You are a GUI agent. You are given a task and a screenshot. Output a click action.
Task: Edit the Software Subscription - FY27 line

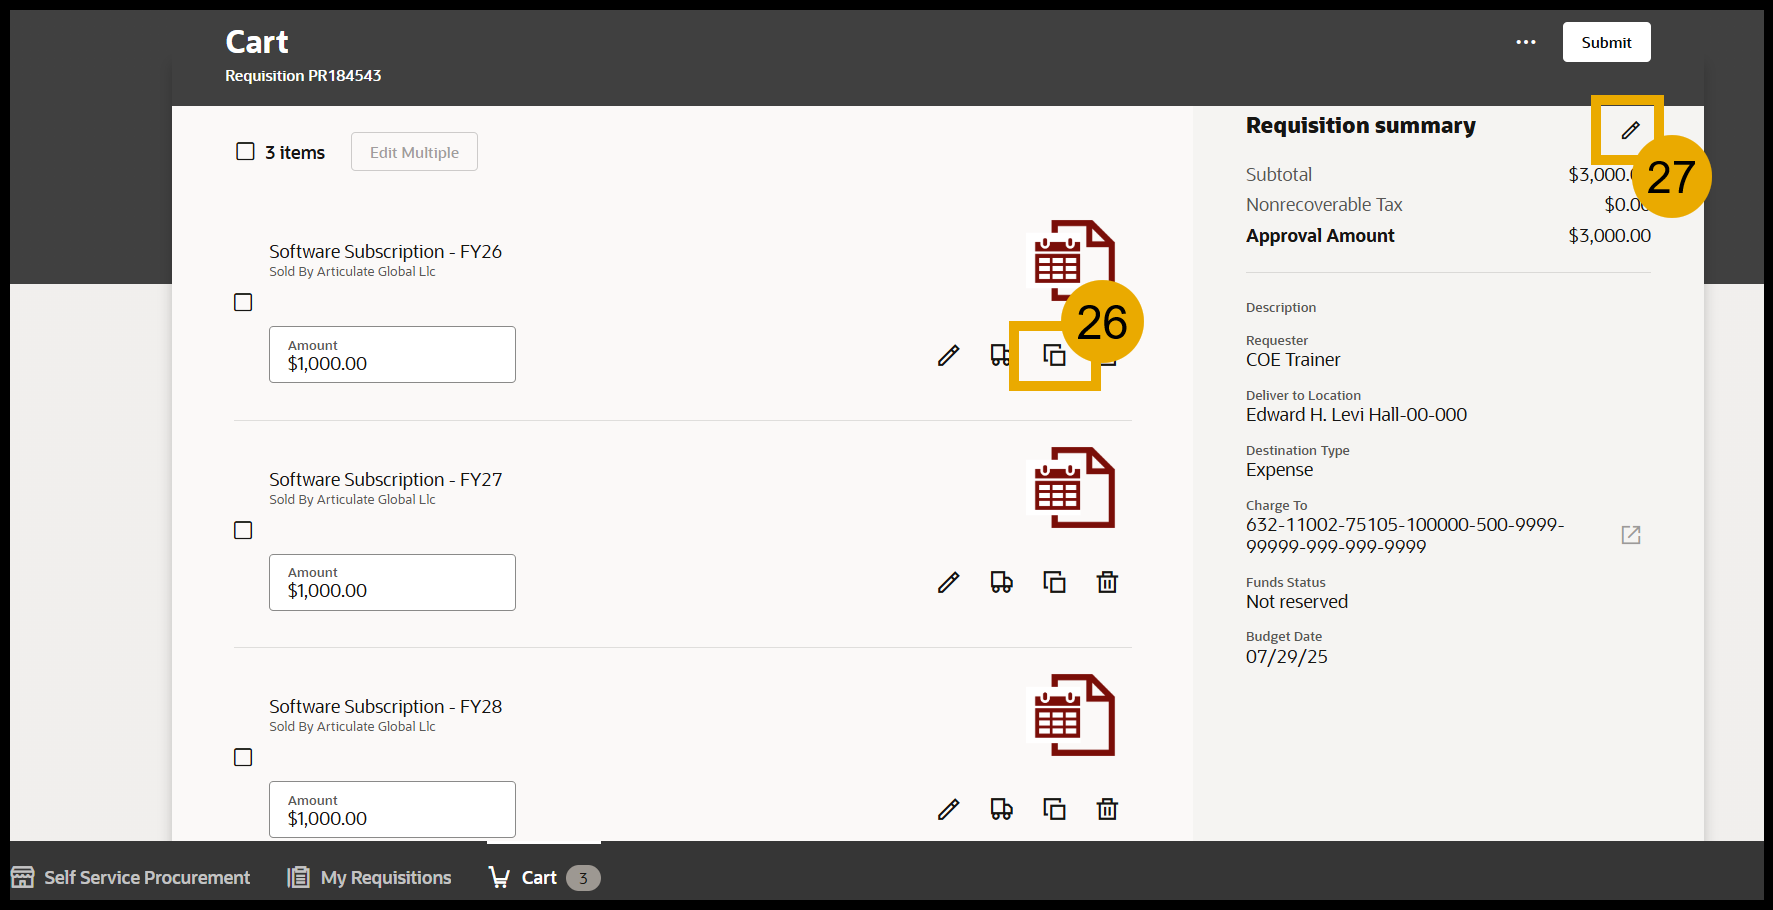point(948,582)
